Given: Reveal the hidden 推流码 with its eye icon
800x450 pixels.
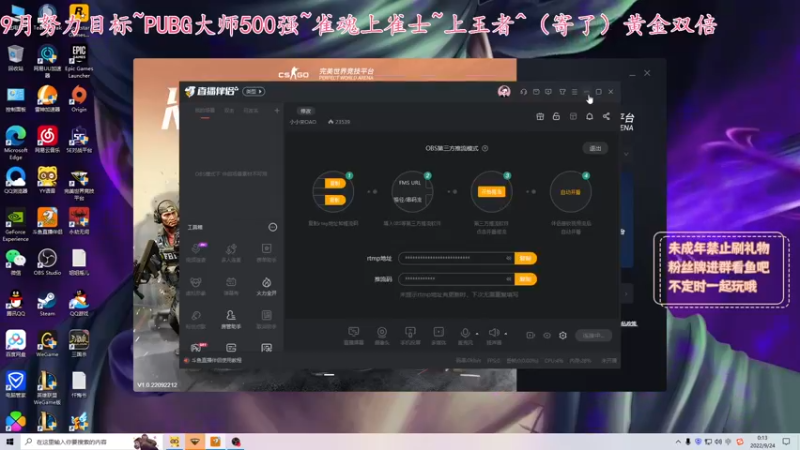Looking at the screenshot, I should [508, 279].
